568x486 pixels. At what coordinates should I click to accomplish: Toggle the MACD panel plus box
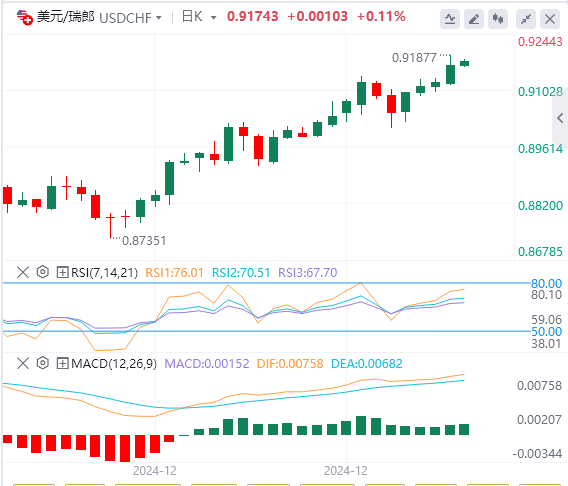pos(62,363)
